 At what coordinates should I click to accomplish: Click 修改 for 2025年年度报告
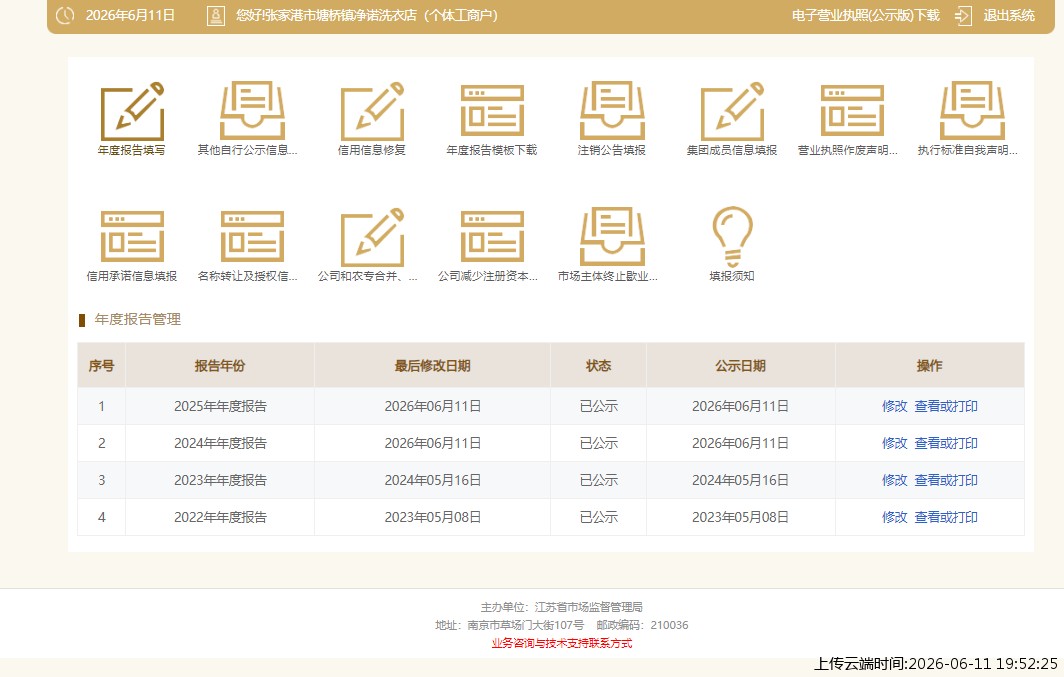coord(894,406)
